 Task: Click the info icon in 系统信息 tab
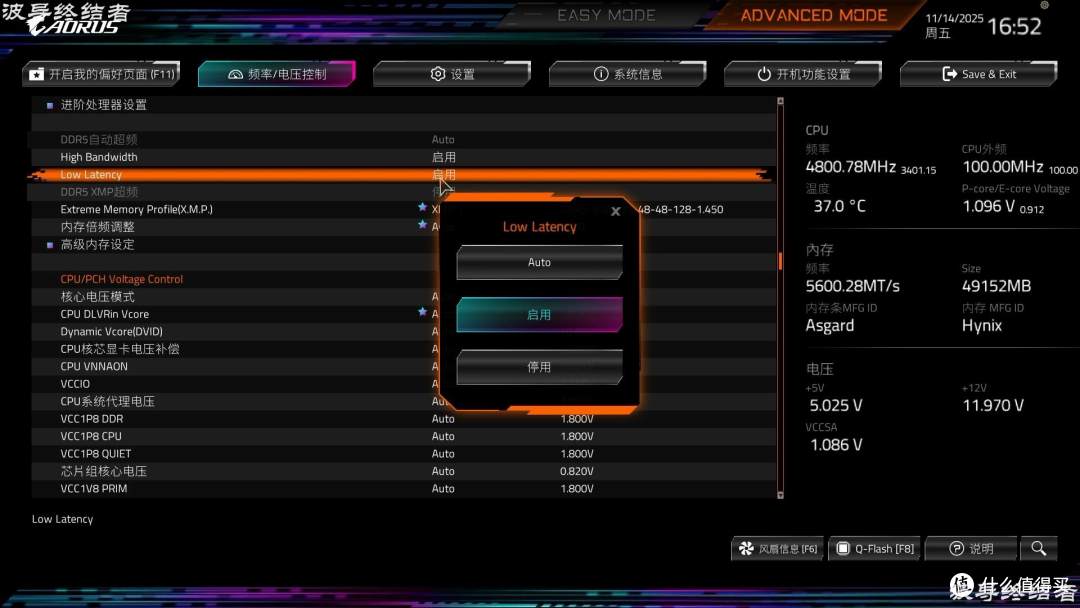pos(601,74)
